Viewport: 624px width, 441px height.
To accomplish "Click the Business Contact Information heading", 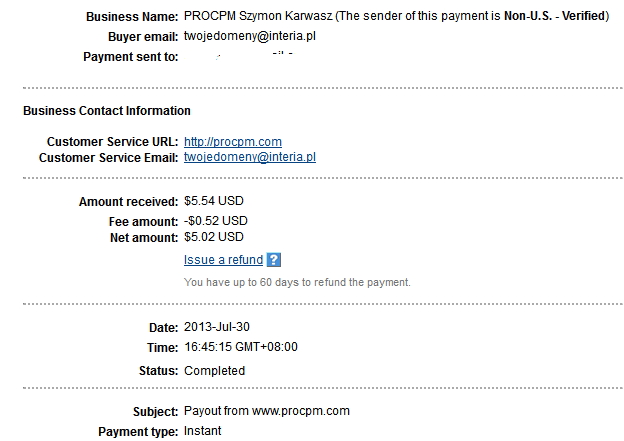I will point(107,111).
